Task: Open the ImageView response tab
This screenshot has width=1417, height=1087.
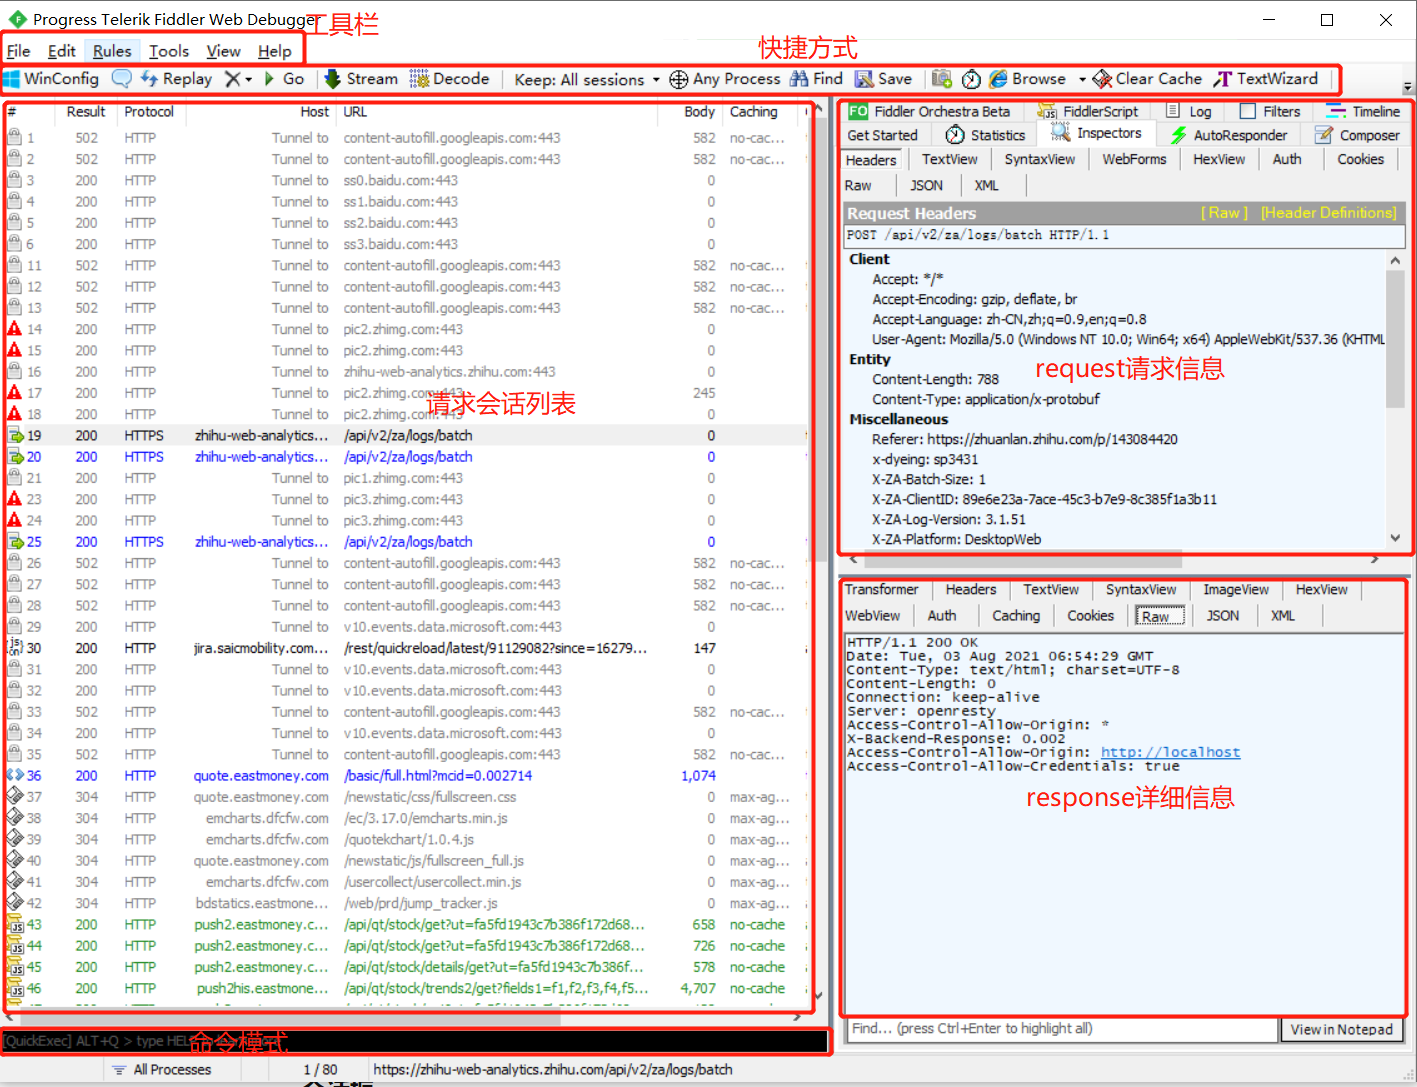Action: (1235, 590)
